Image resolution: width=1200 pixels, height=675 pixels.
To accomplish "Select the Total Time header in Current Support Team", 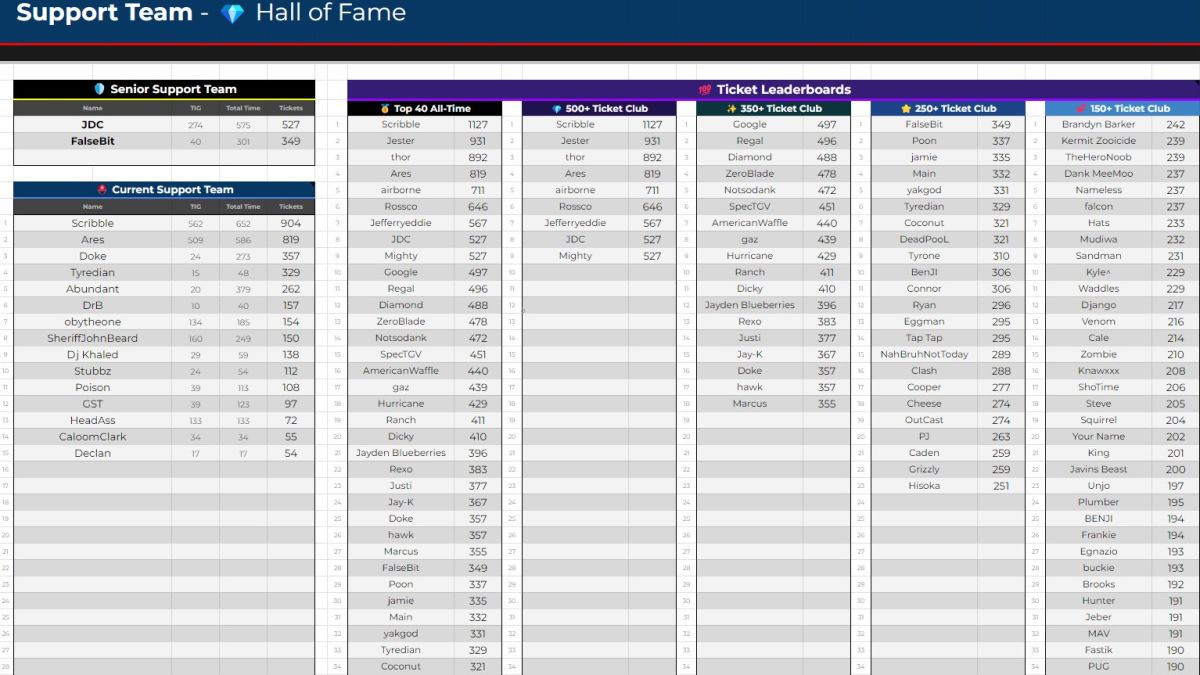I will coord(243,207).
